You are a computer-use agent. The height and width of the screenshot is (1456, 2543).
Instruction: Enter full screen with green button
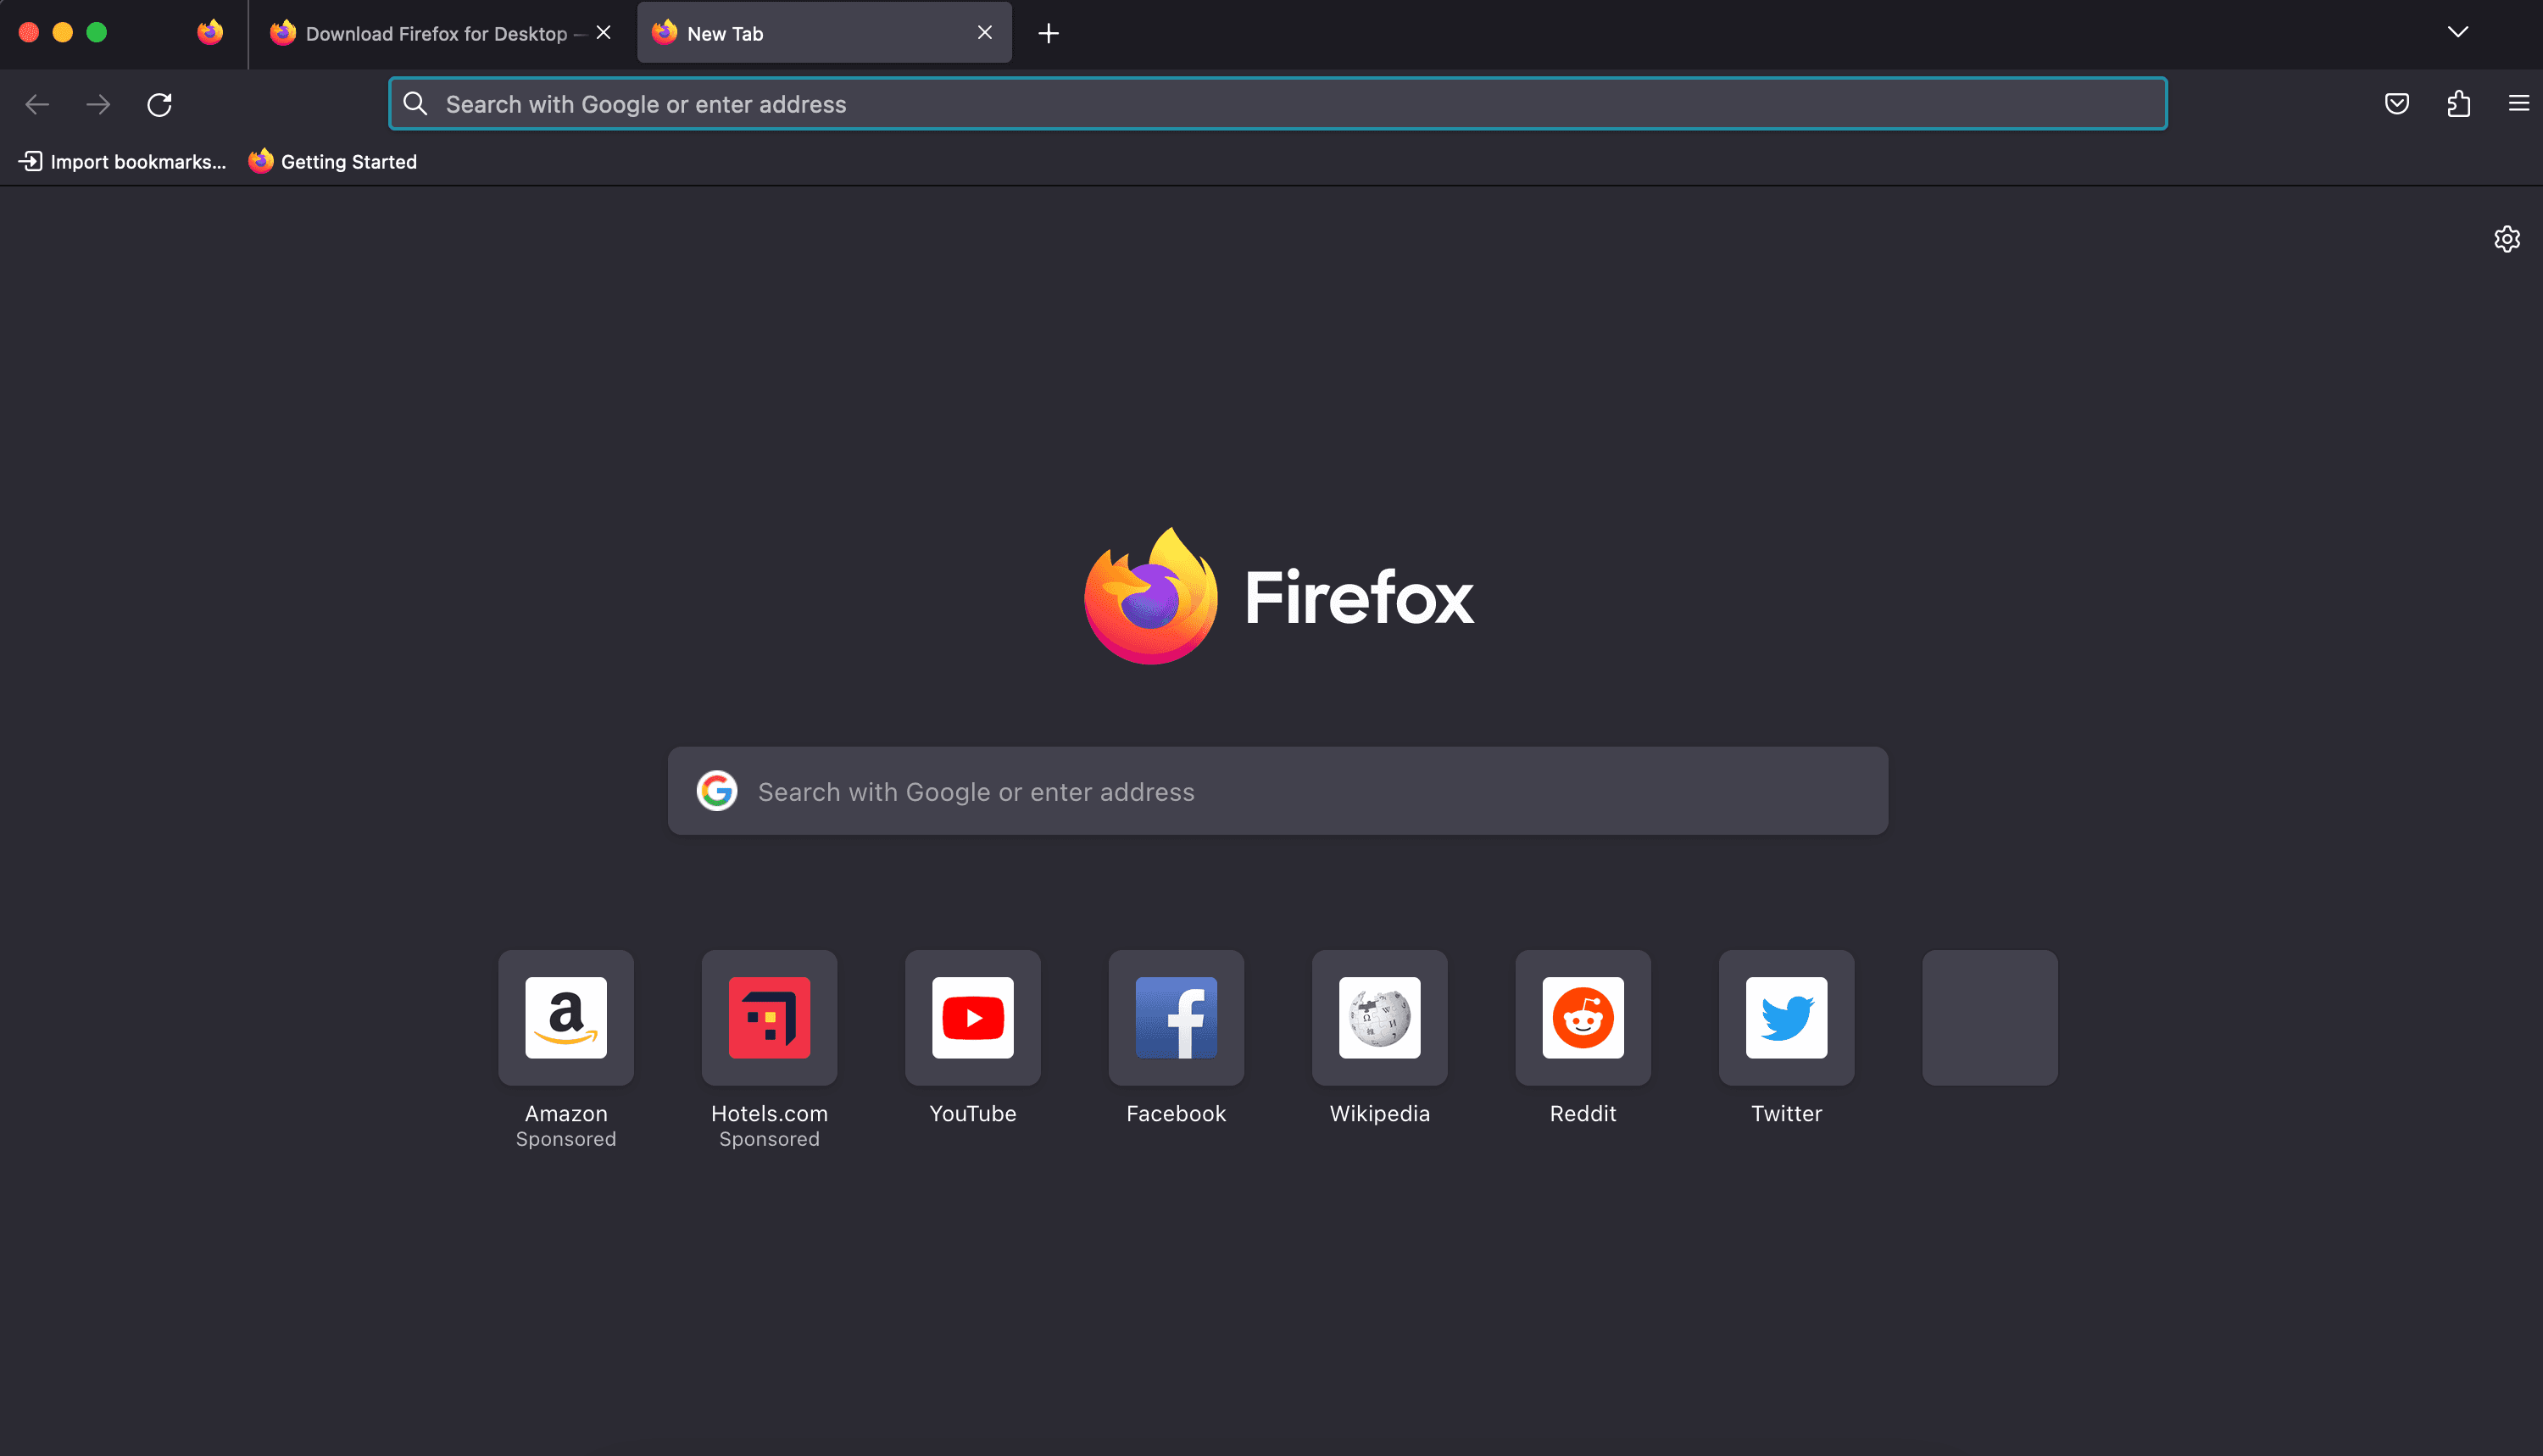(97, 33)
